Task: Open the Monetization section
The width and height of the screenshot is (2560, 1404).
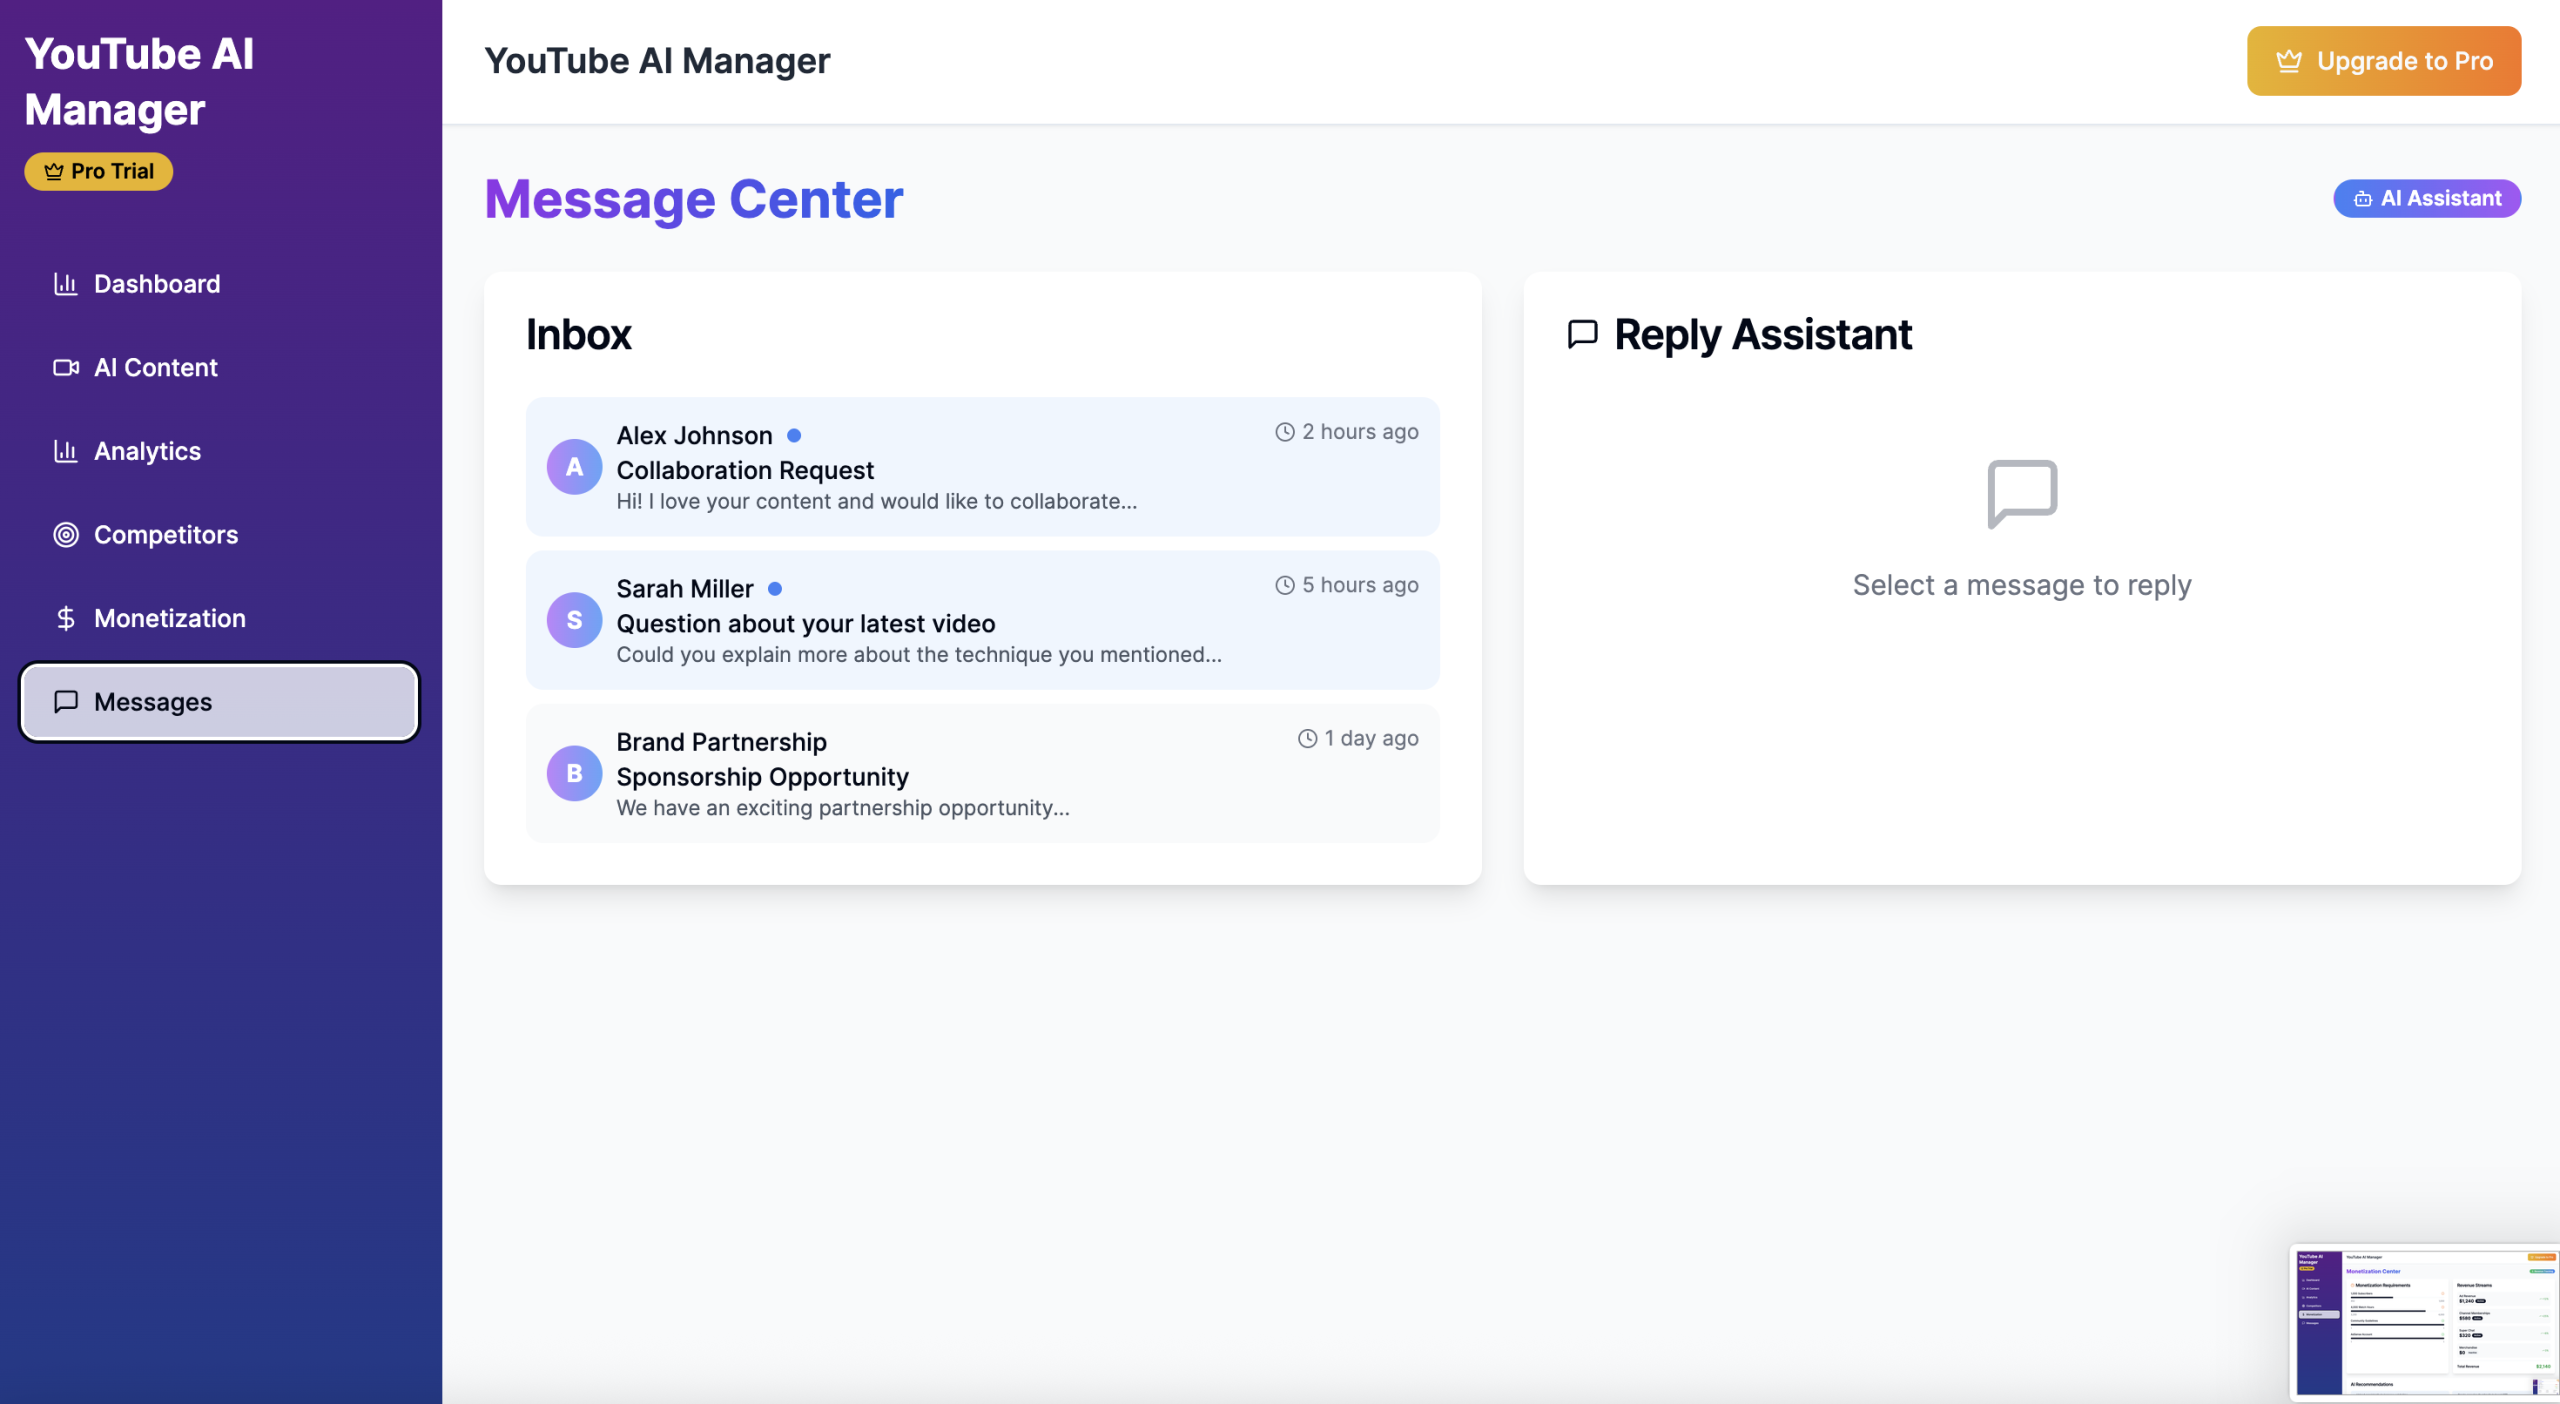Action: pos(219,618)
